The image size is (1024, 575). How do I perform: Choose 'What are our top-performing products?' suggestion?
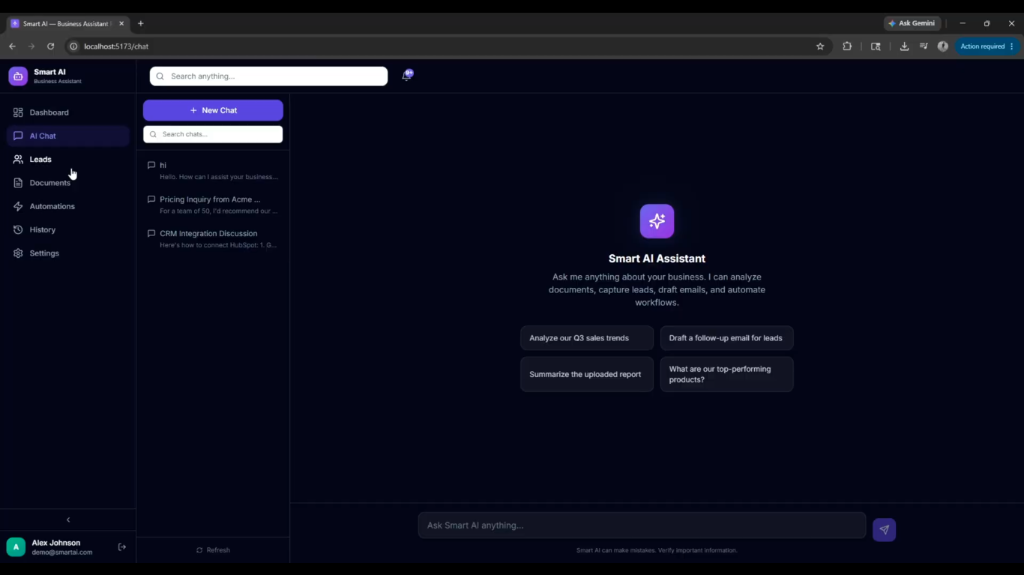pyautogui.click(x=726, y=374)
